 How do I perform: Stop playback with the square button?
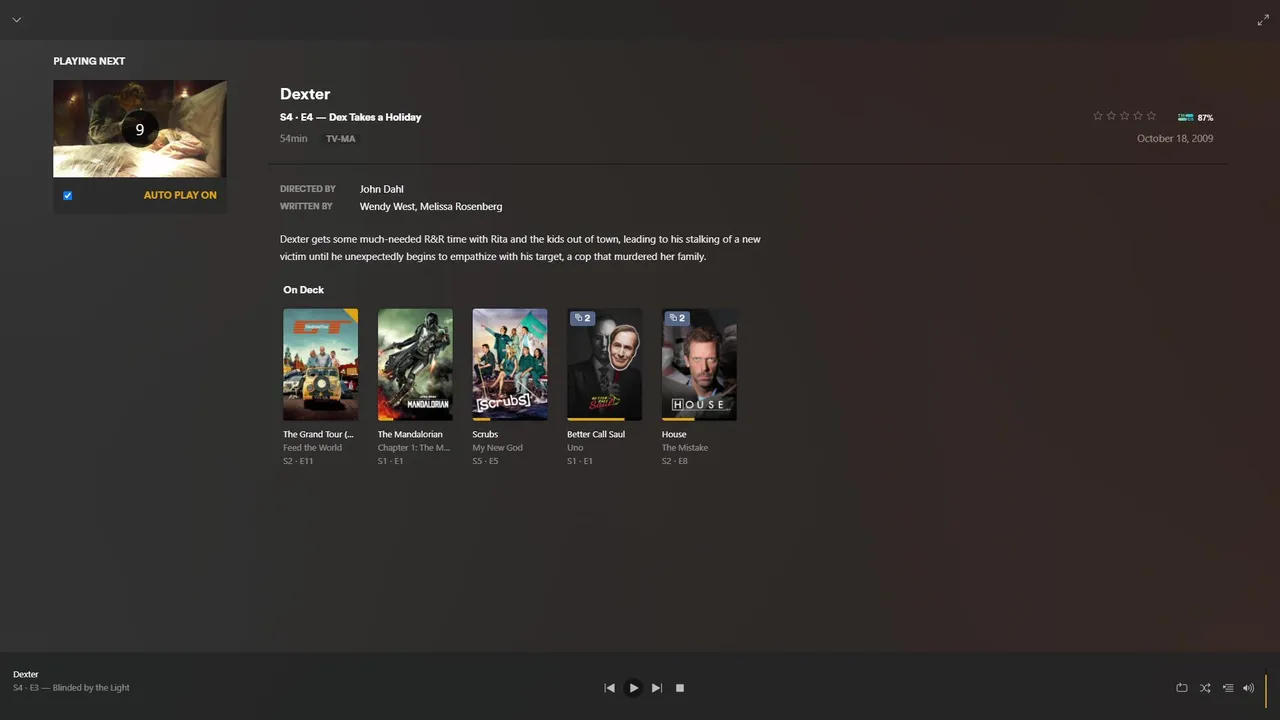(x=680, y=688)
